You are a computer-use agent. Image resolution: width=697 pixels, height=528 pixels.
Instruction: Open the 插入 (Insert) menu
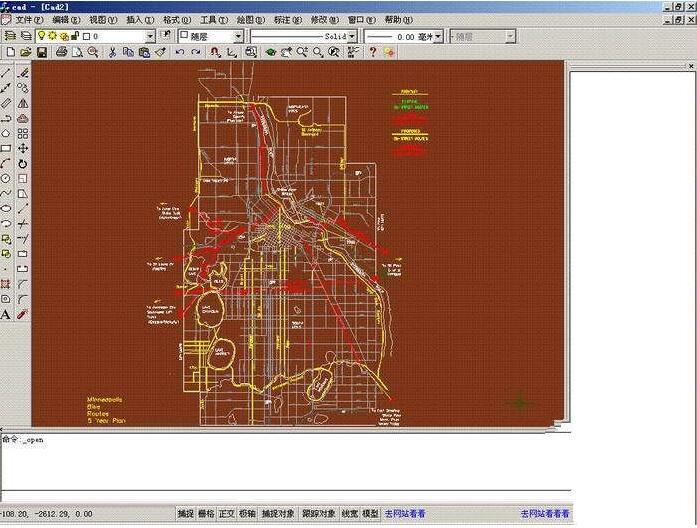click(x=140, y=20)
